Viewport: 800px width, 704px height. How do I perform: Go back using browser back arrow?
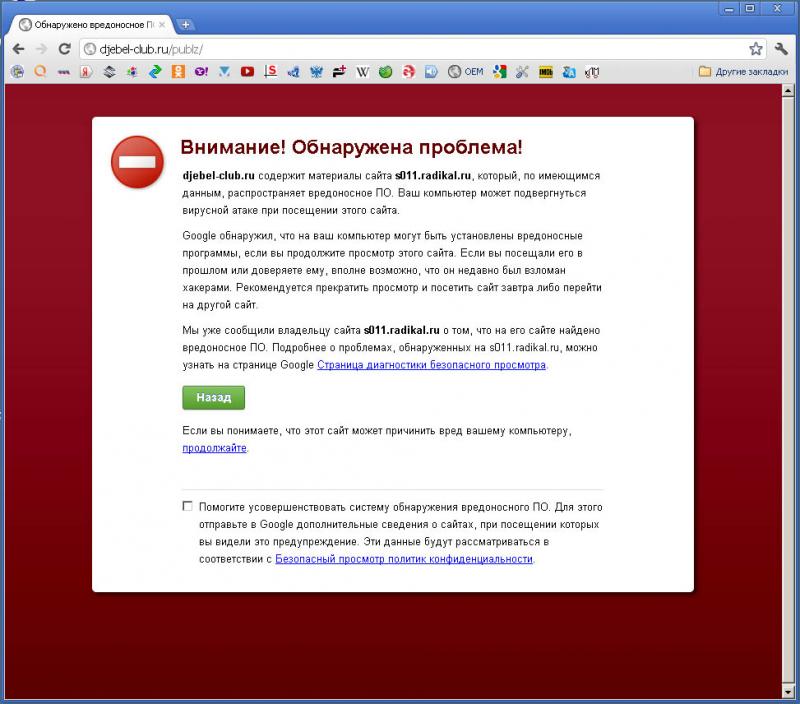(18, 49)
